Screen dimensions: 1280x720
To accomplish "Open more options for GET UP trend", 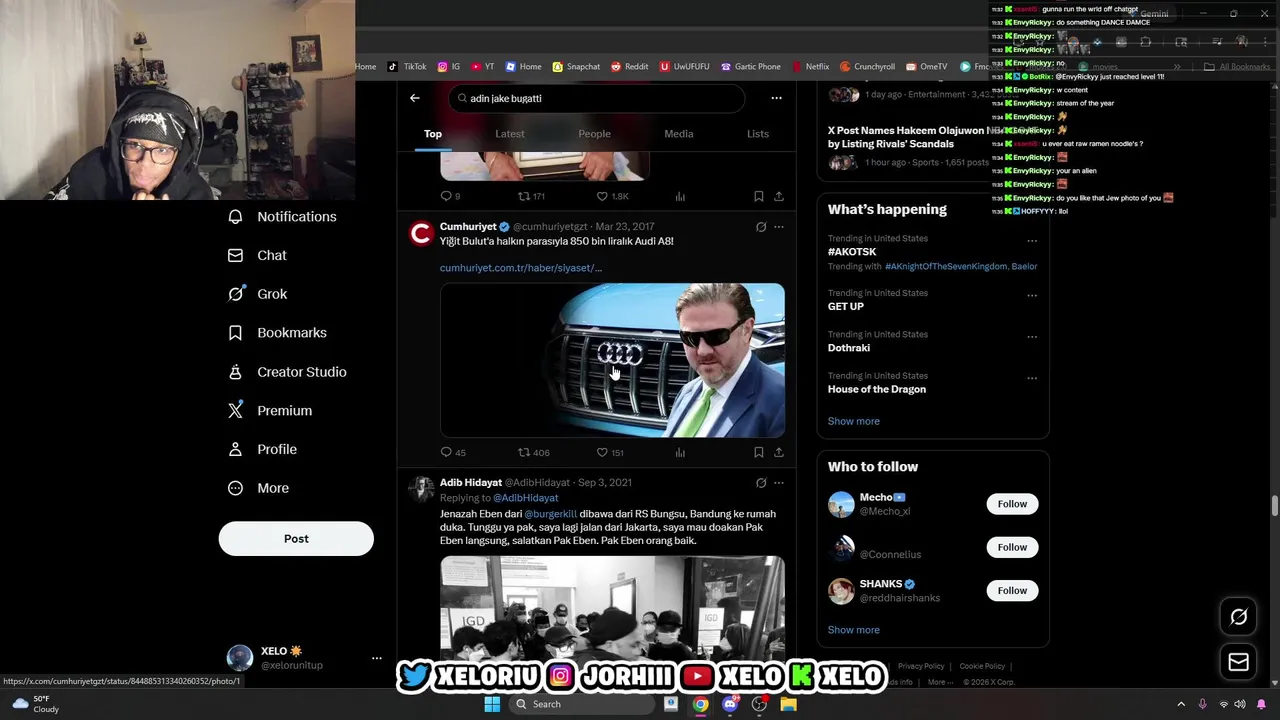I will (x=1032, y=296).
